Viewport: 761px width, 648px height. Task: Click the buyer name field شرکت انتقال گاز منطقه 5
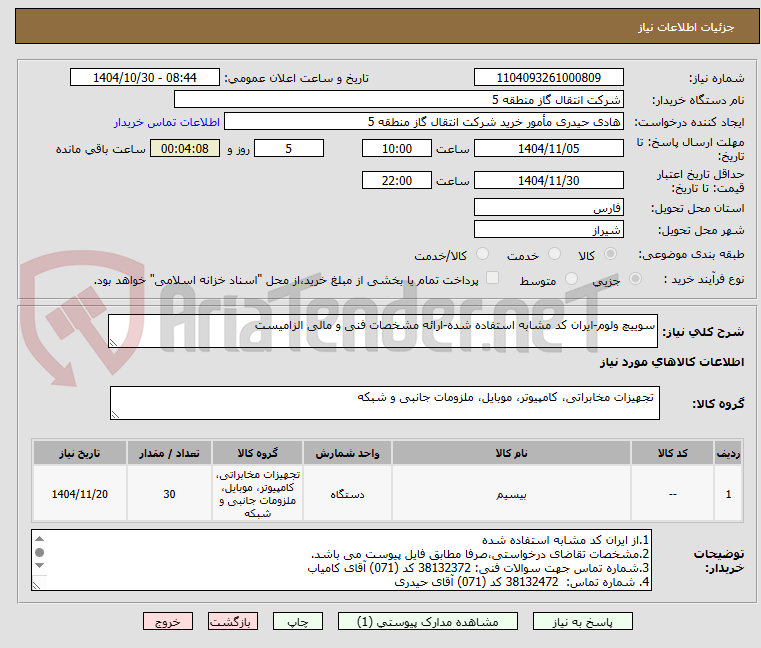pyautogui.click(x=398, y=100)
